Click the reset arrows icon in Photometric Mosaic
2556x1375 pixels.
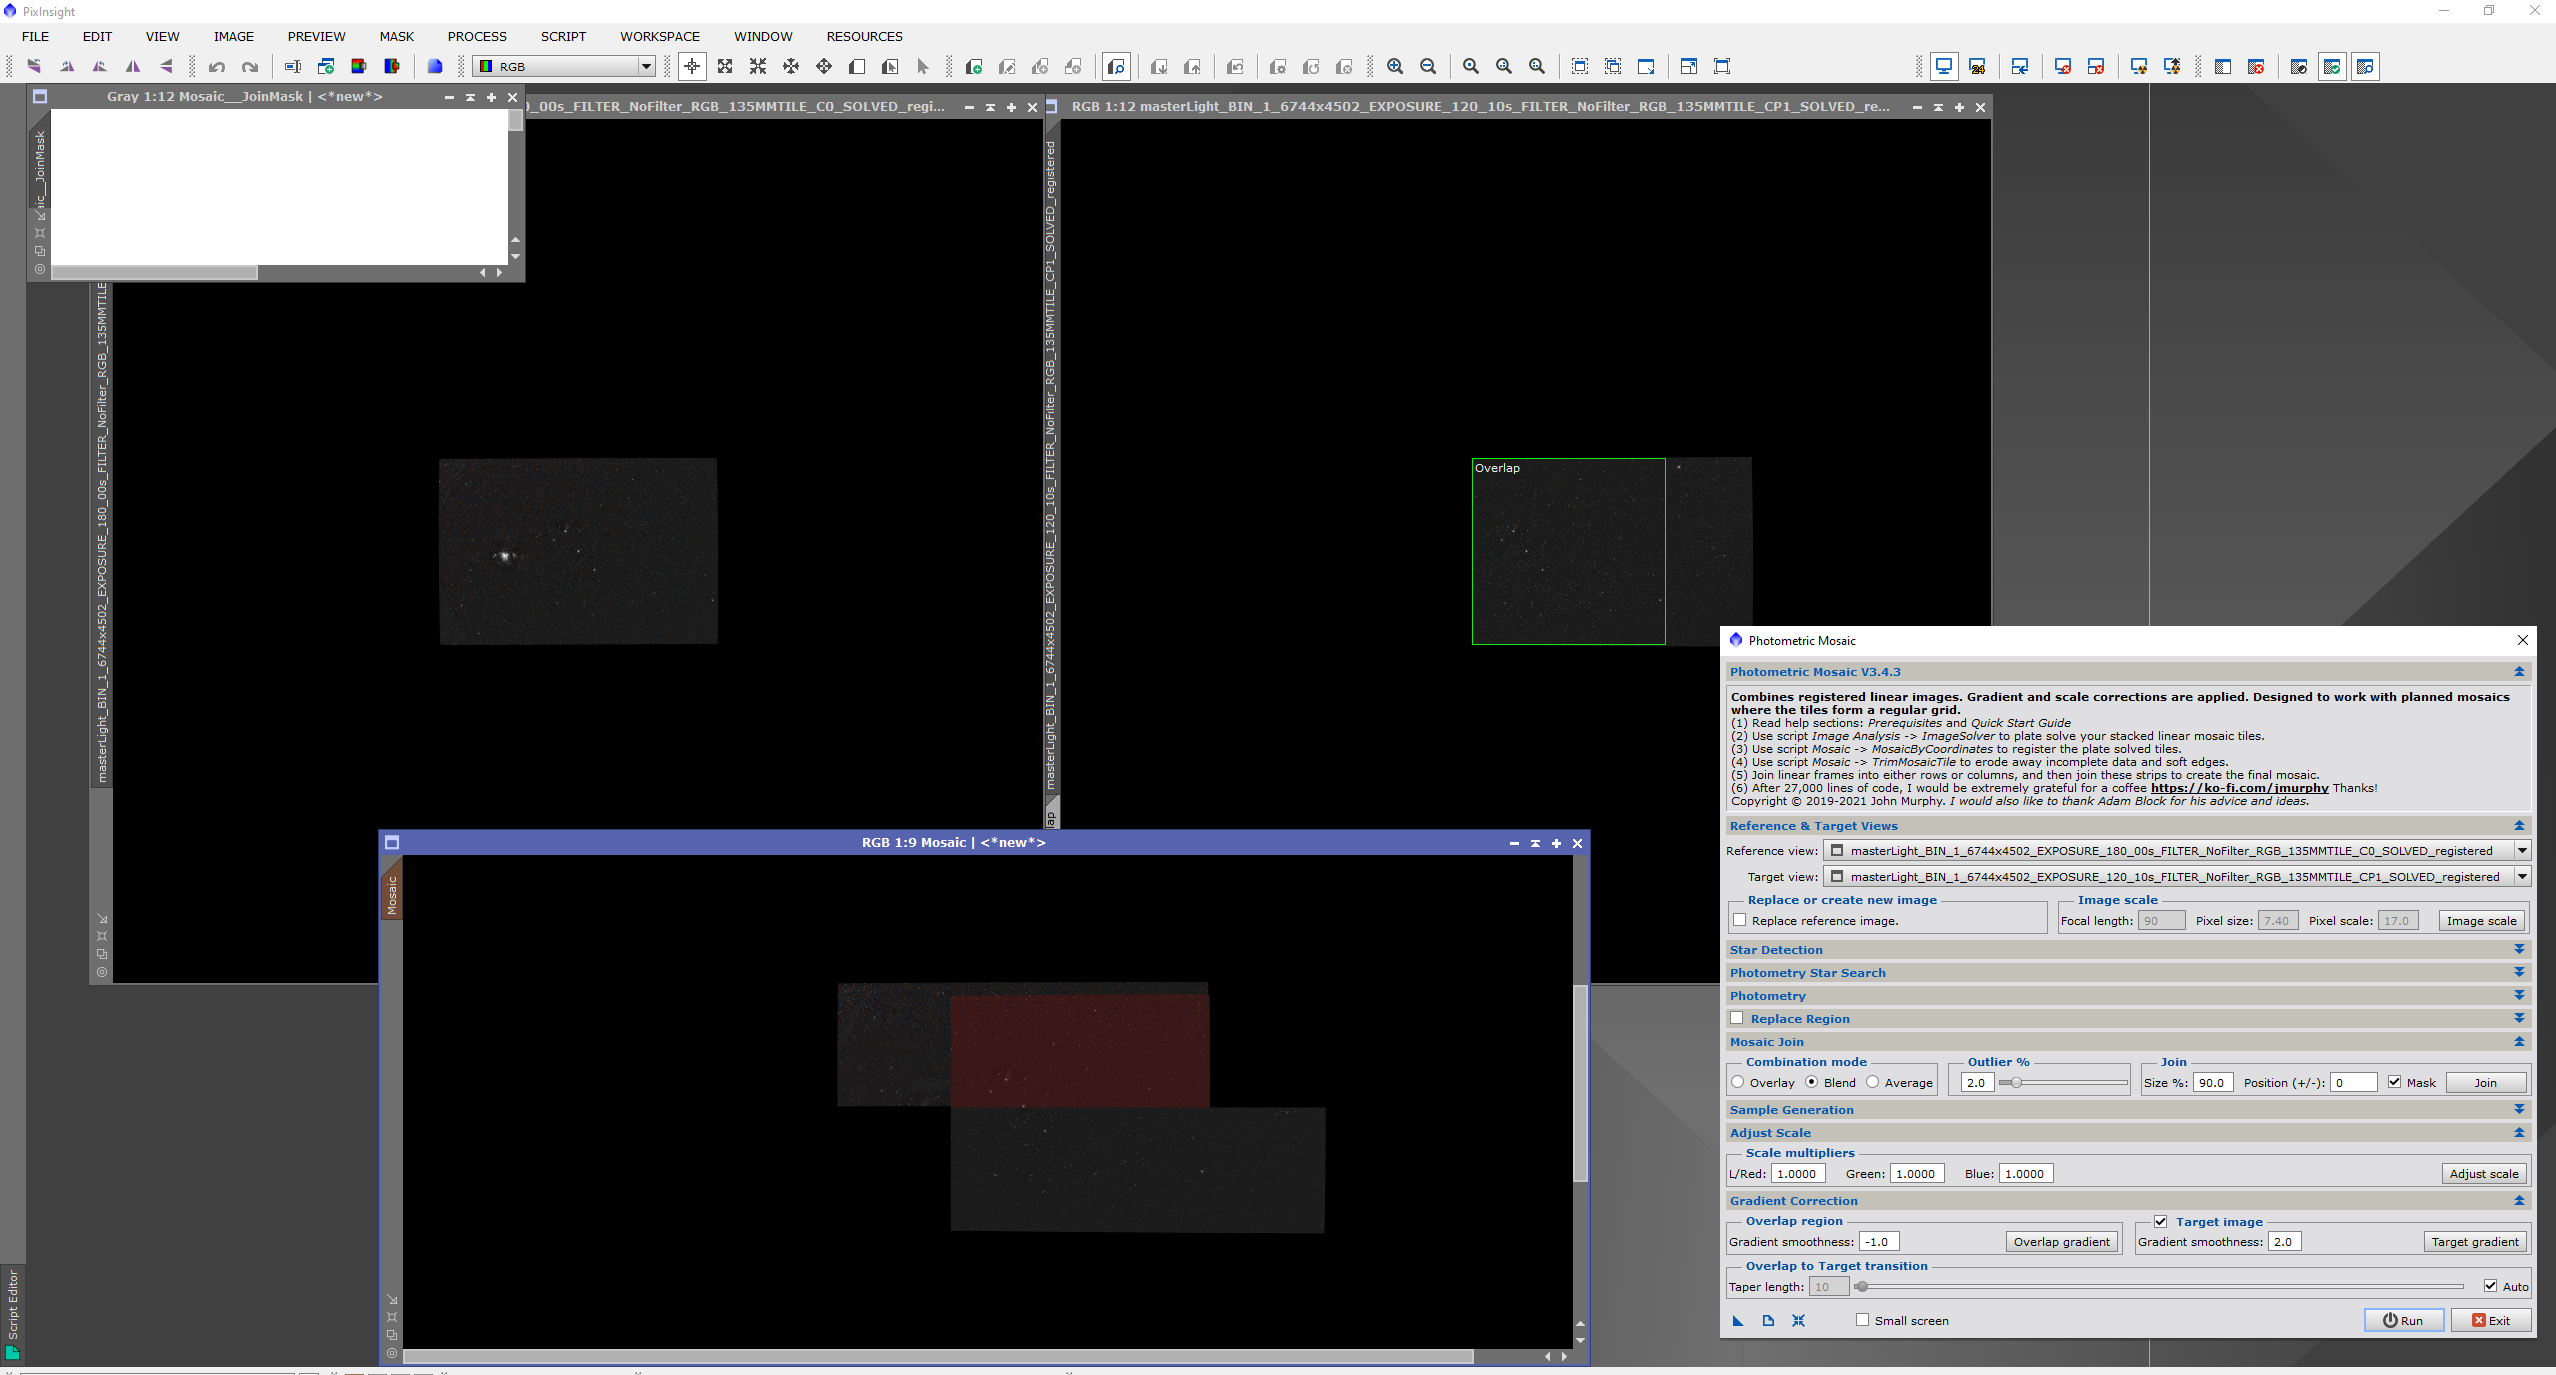(1798, 1320)
